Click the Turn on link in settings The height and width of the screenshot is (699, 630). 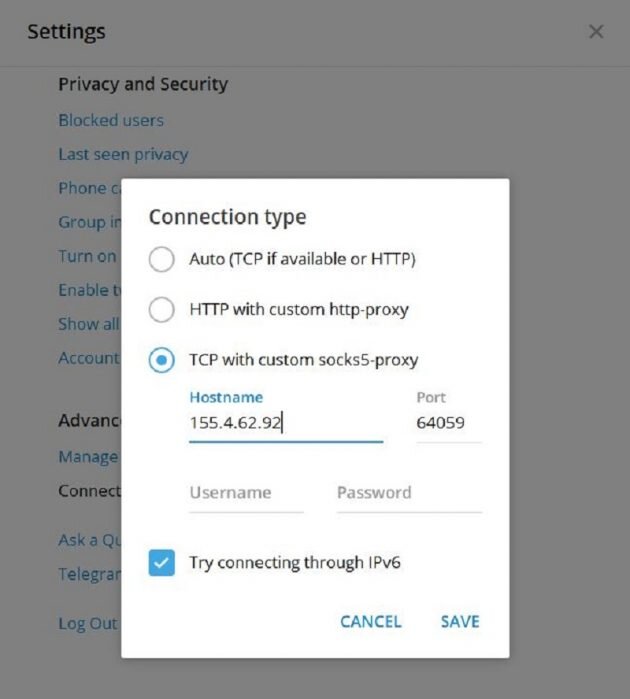[x=88, y=256]
